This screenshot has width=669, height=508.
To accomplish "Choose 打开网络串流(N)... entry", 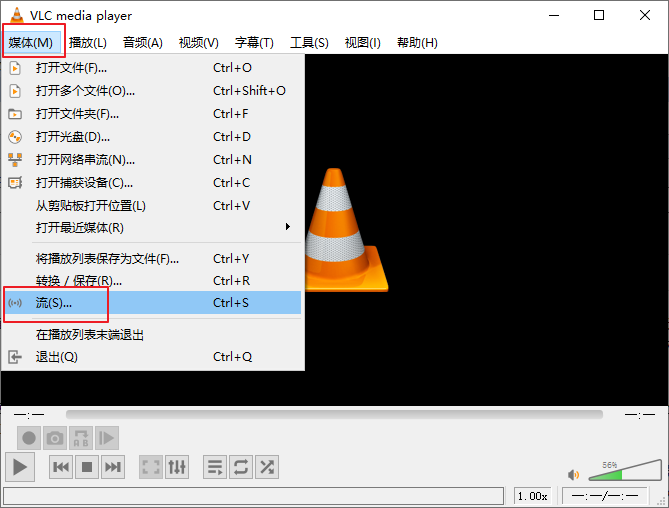I will (152, 160).
